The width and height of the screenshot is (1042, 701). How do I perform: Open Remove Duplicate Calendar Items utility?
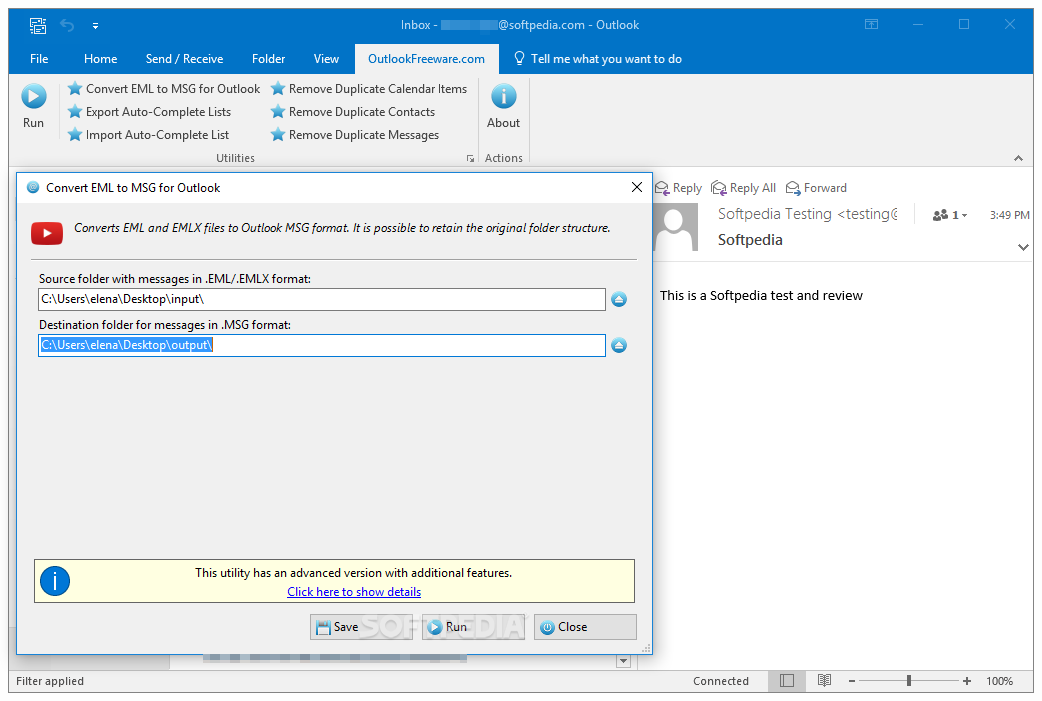tap(369, 89)
